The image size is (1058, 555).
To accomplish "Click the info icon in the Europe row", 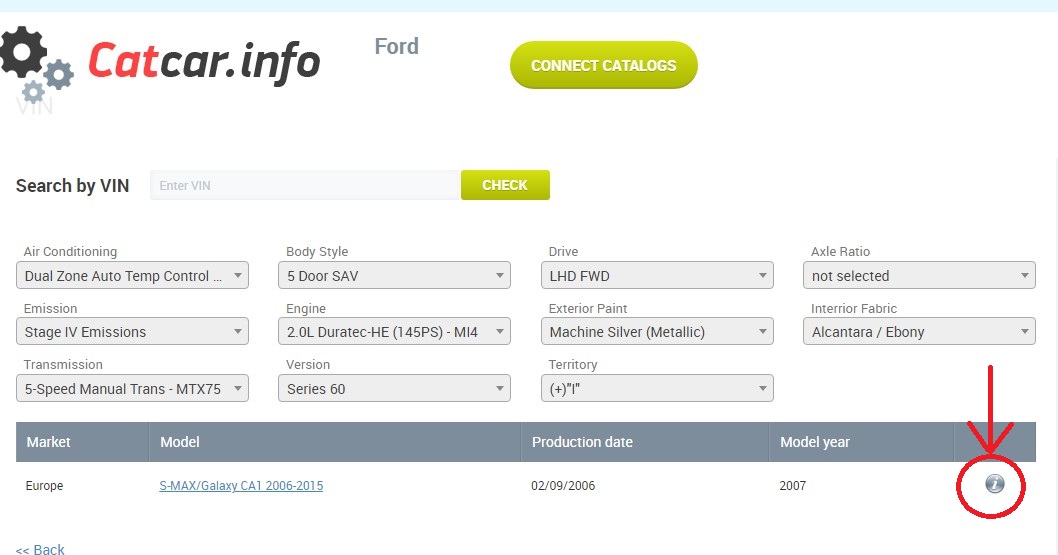I will pyautogui.click(x=994, y=485).
